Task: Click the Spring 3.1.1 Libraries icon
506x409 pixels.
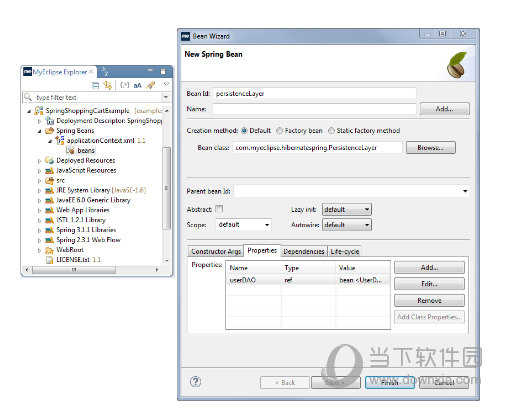Action: pos(50,230)
